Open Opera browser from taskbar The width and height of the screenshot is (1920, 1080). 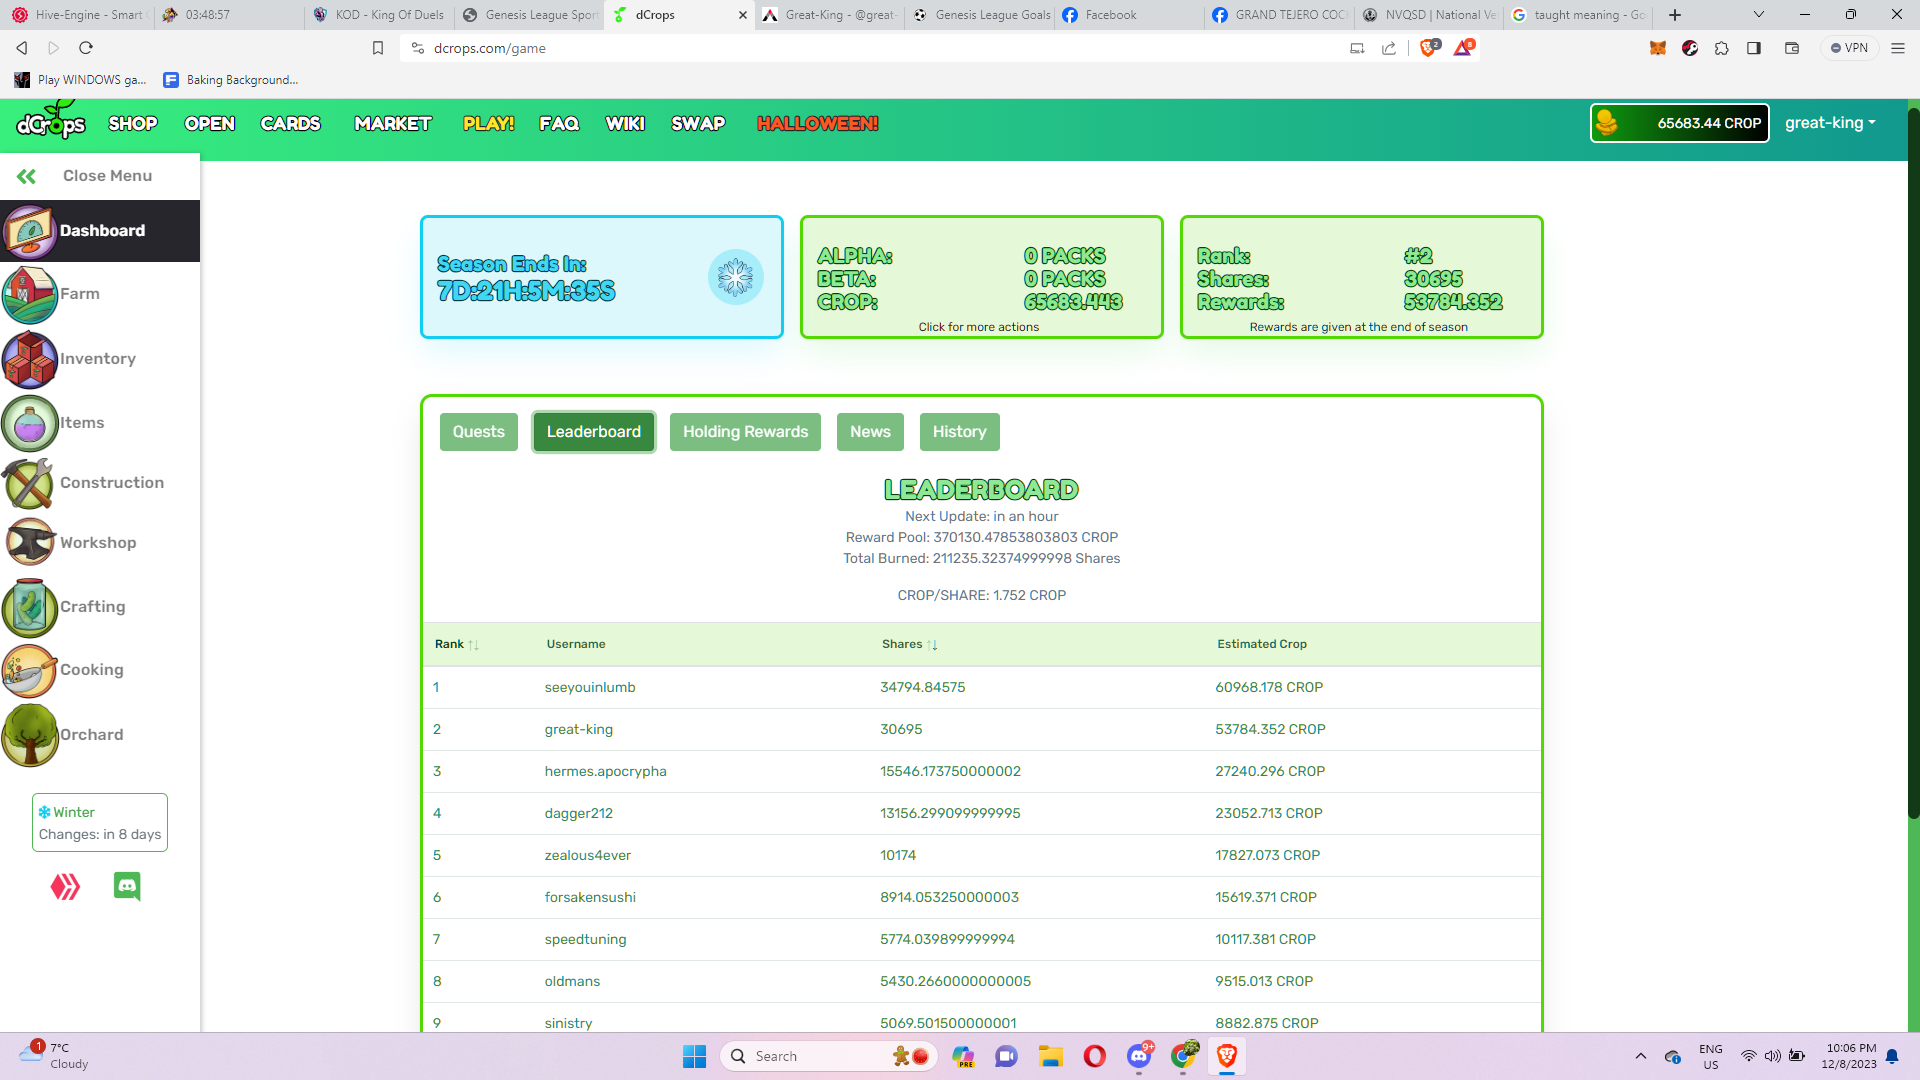click(x=1095, y=1056)
